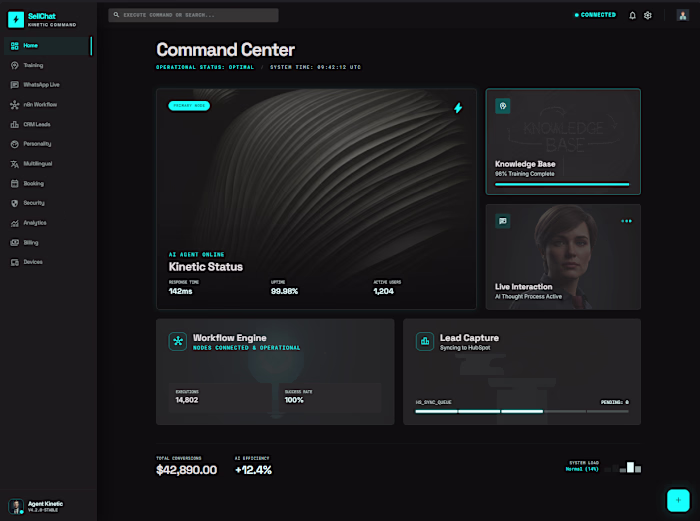Viewport: 700px width, 521px height.
Task: Click the Devices icon in sidebar
Action: pos(15,262)
